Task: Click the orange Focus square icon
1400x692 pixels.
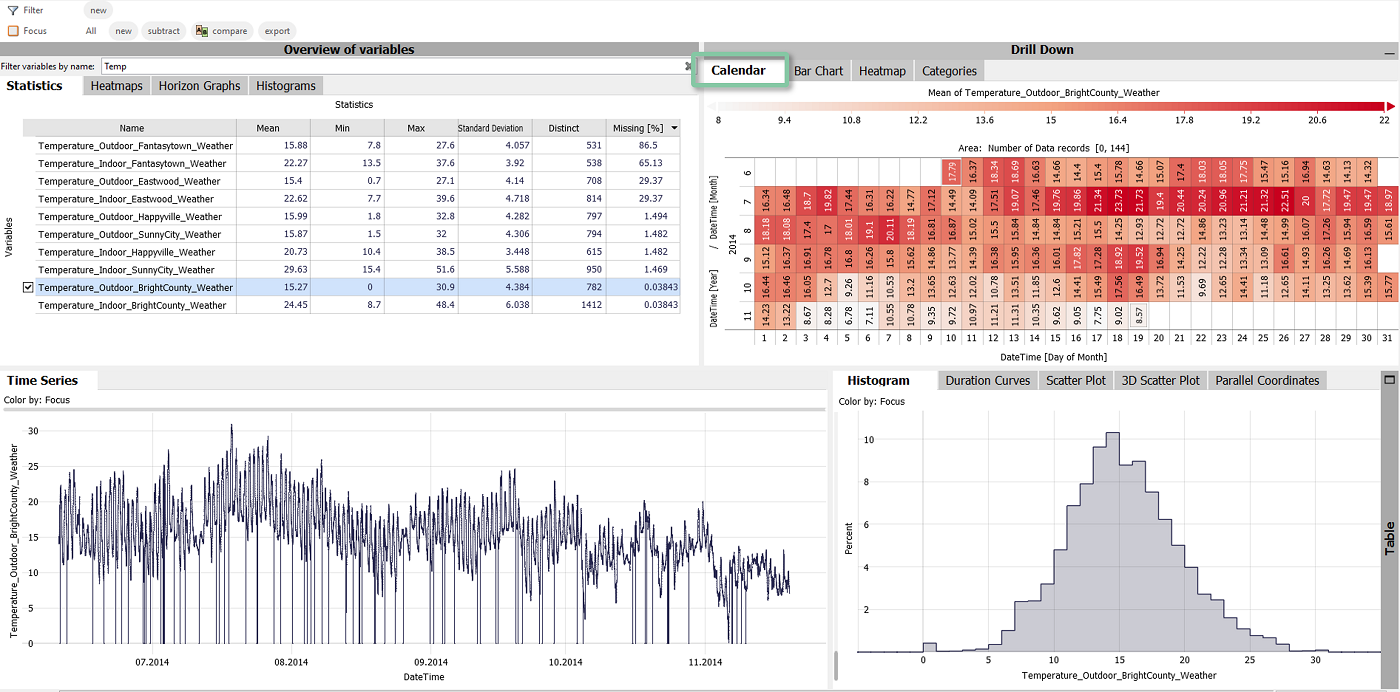Action: 13,31
